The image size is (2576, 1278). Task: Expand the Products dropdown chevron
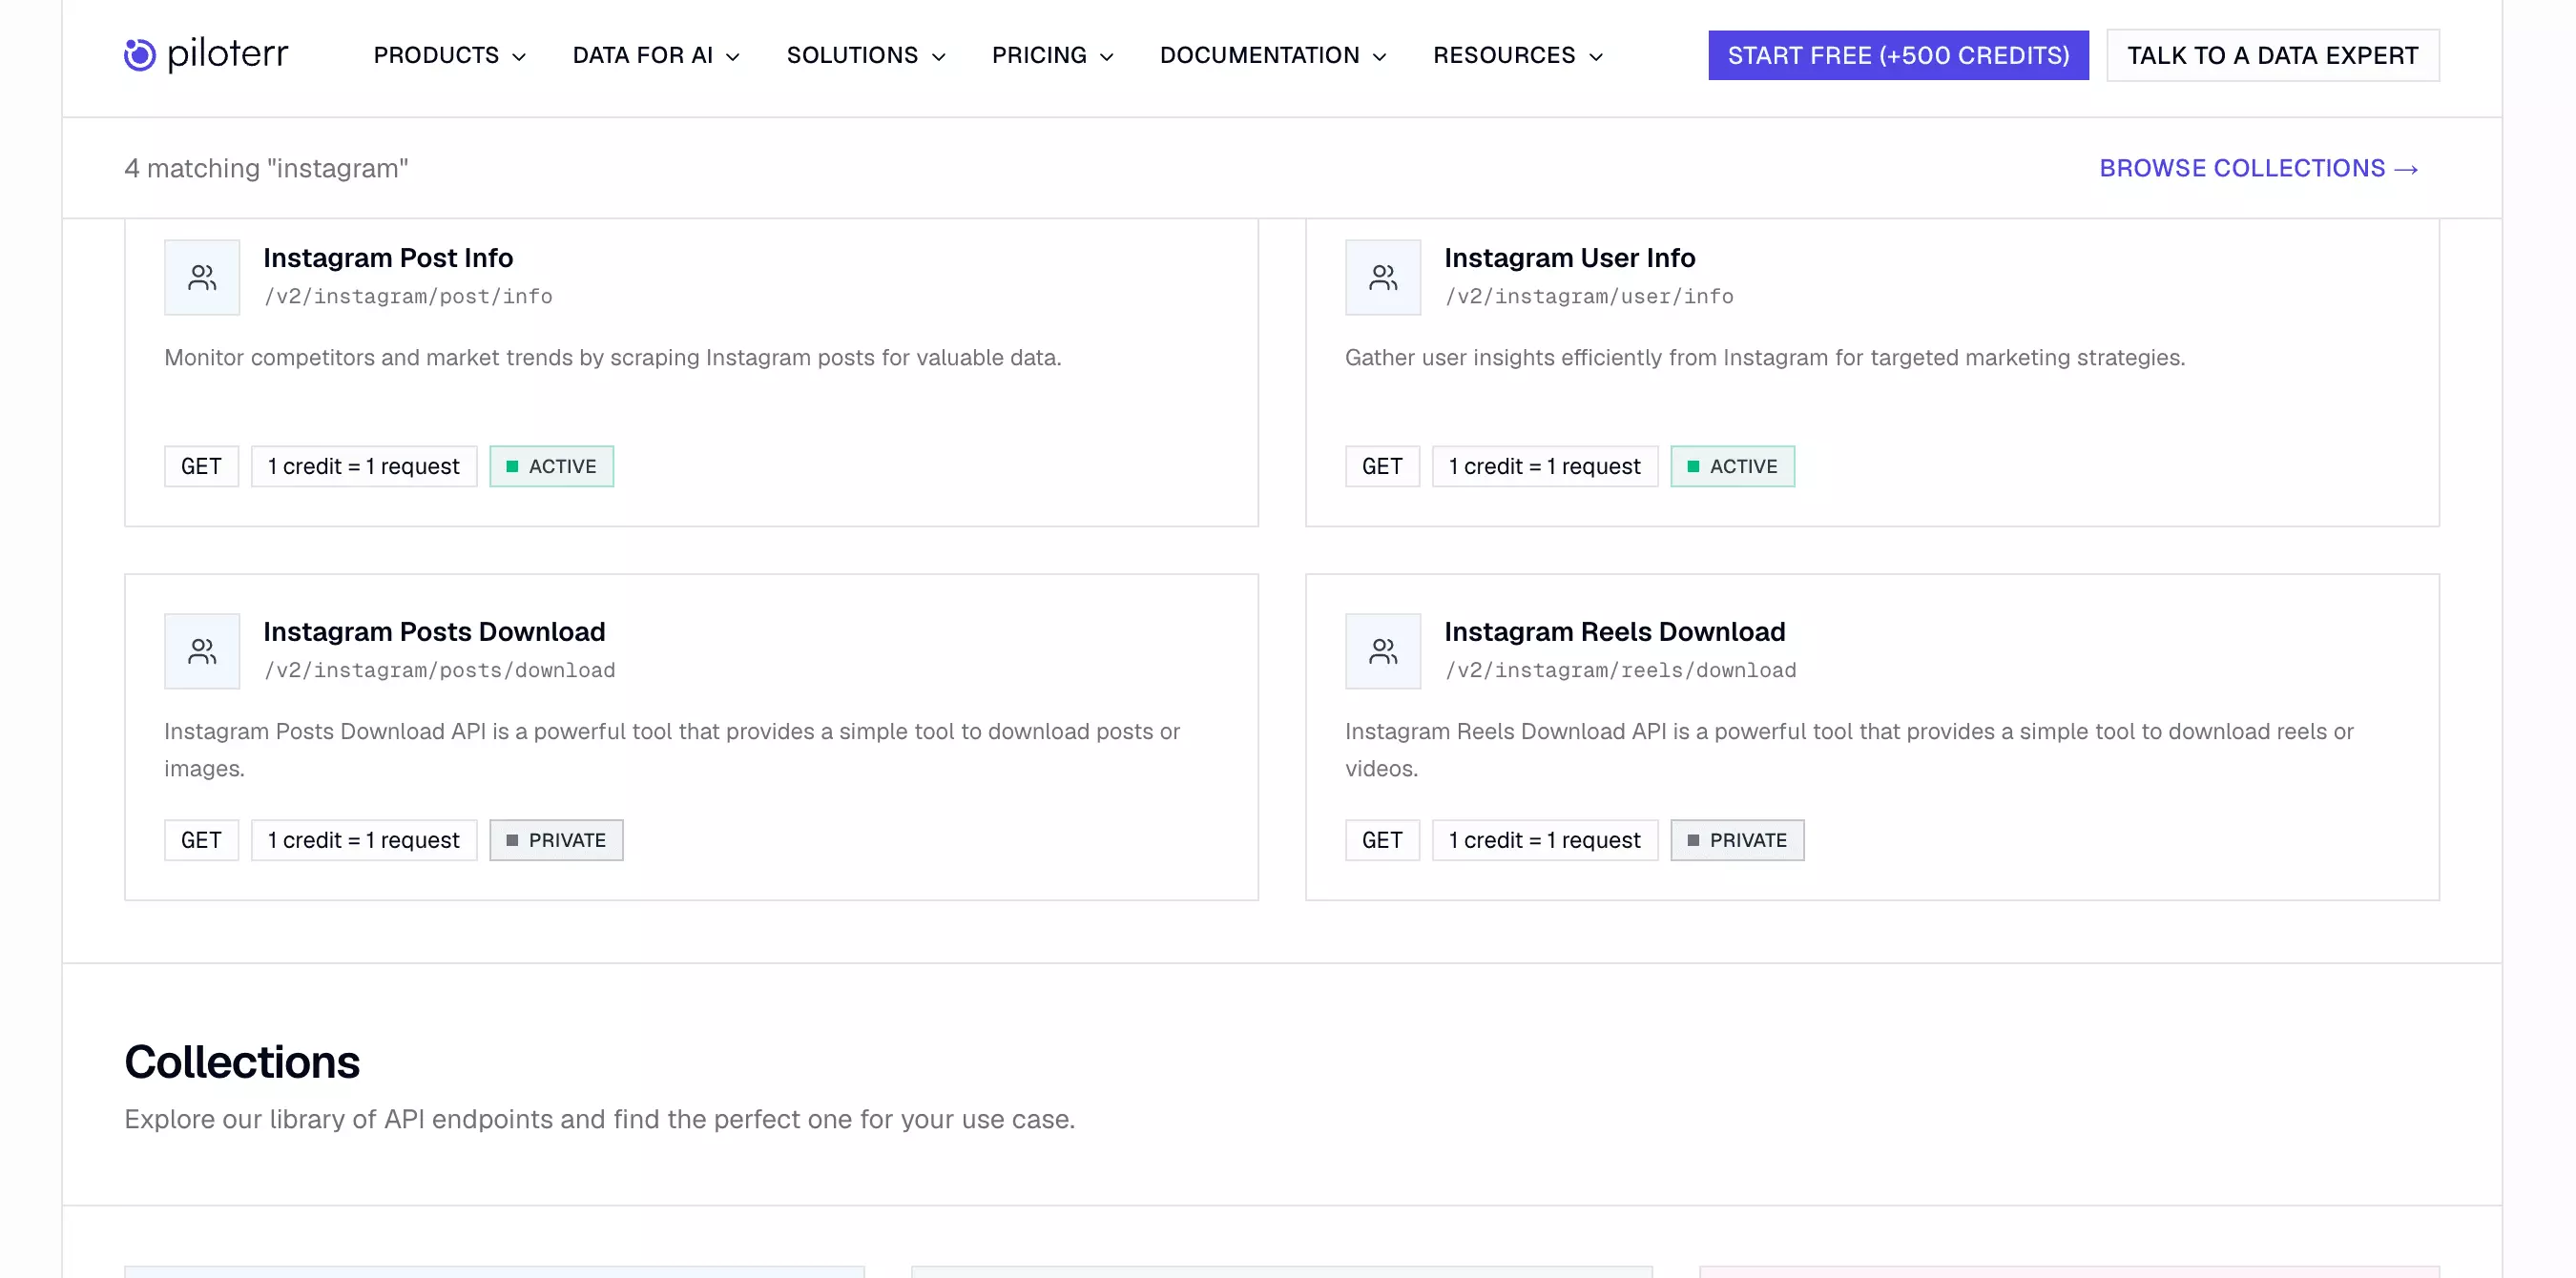pos(519,57)
